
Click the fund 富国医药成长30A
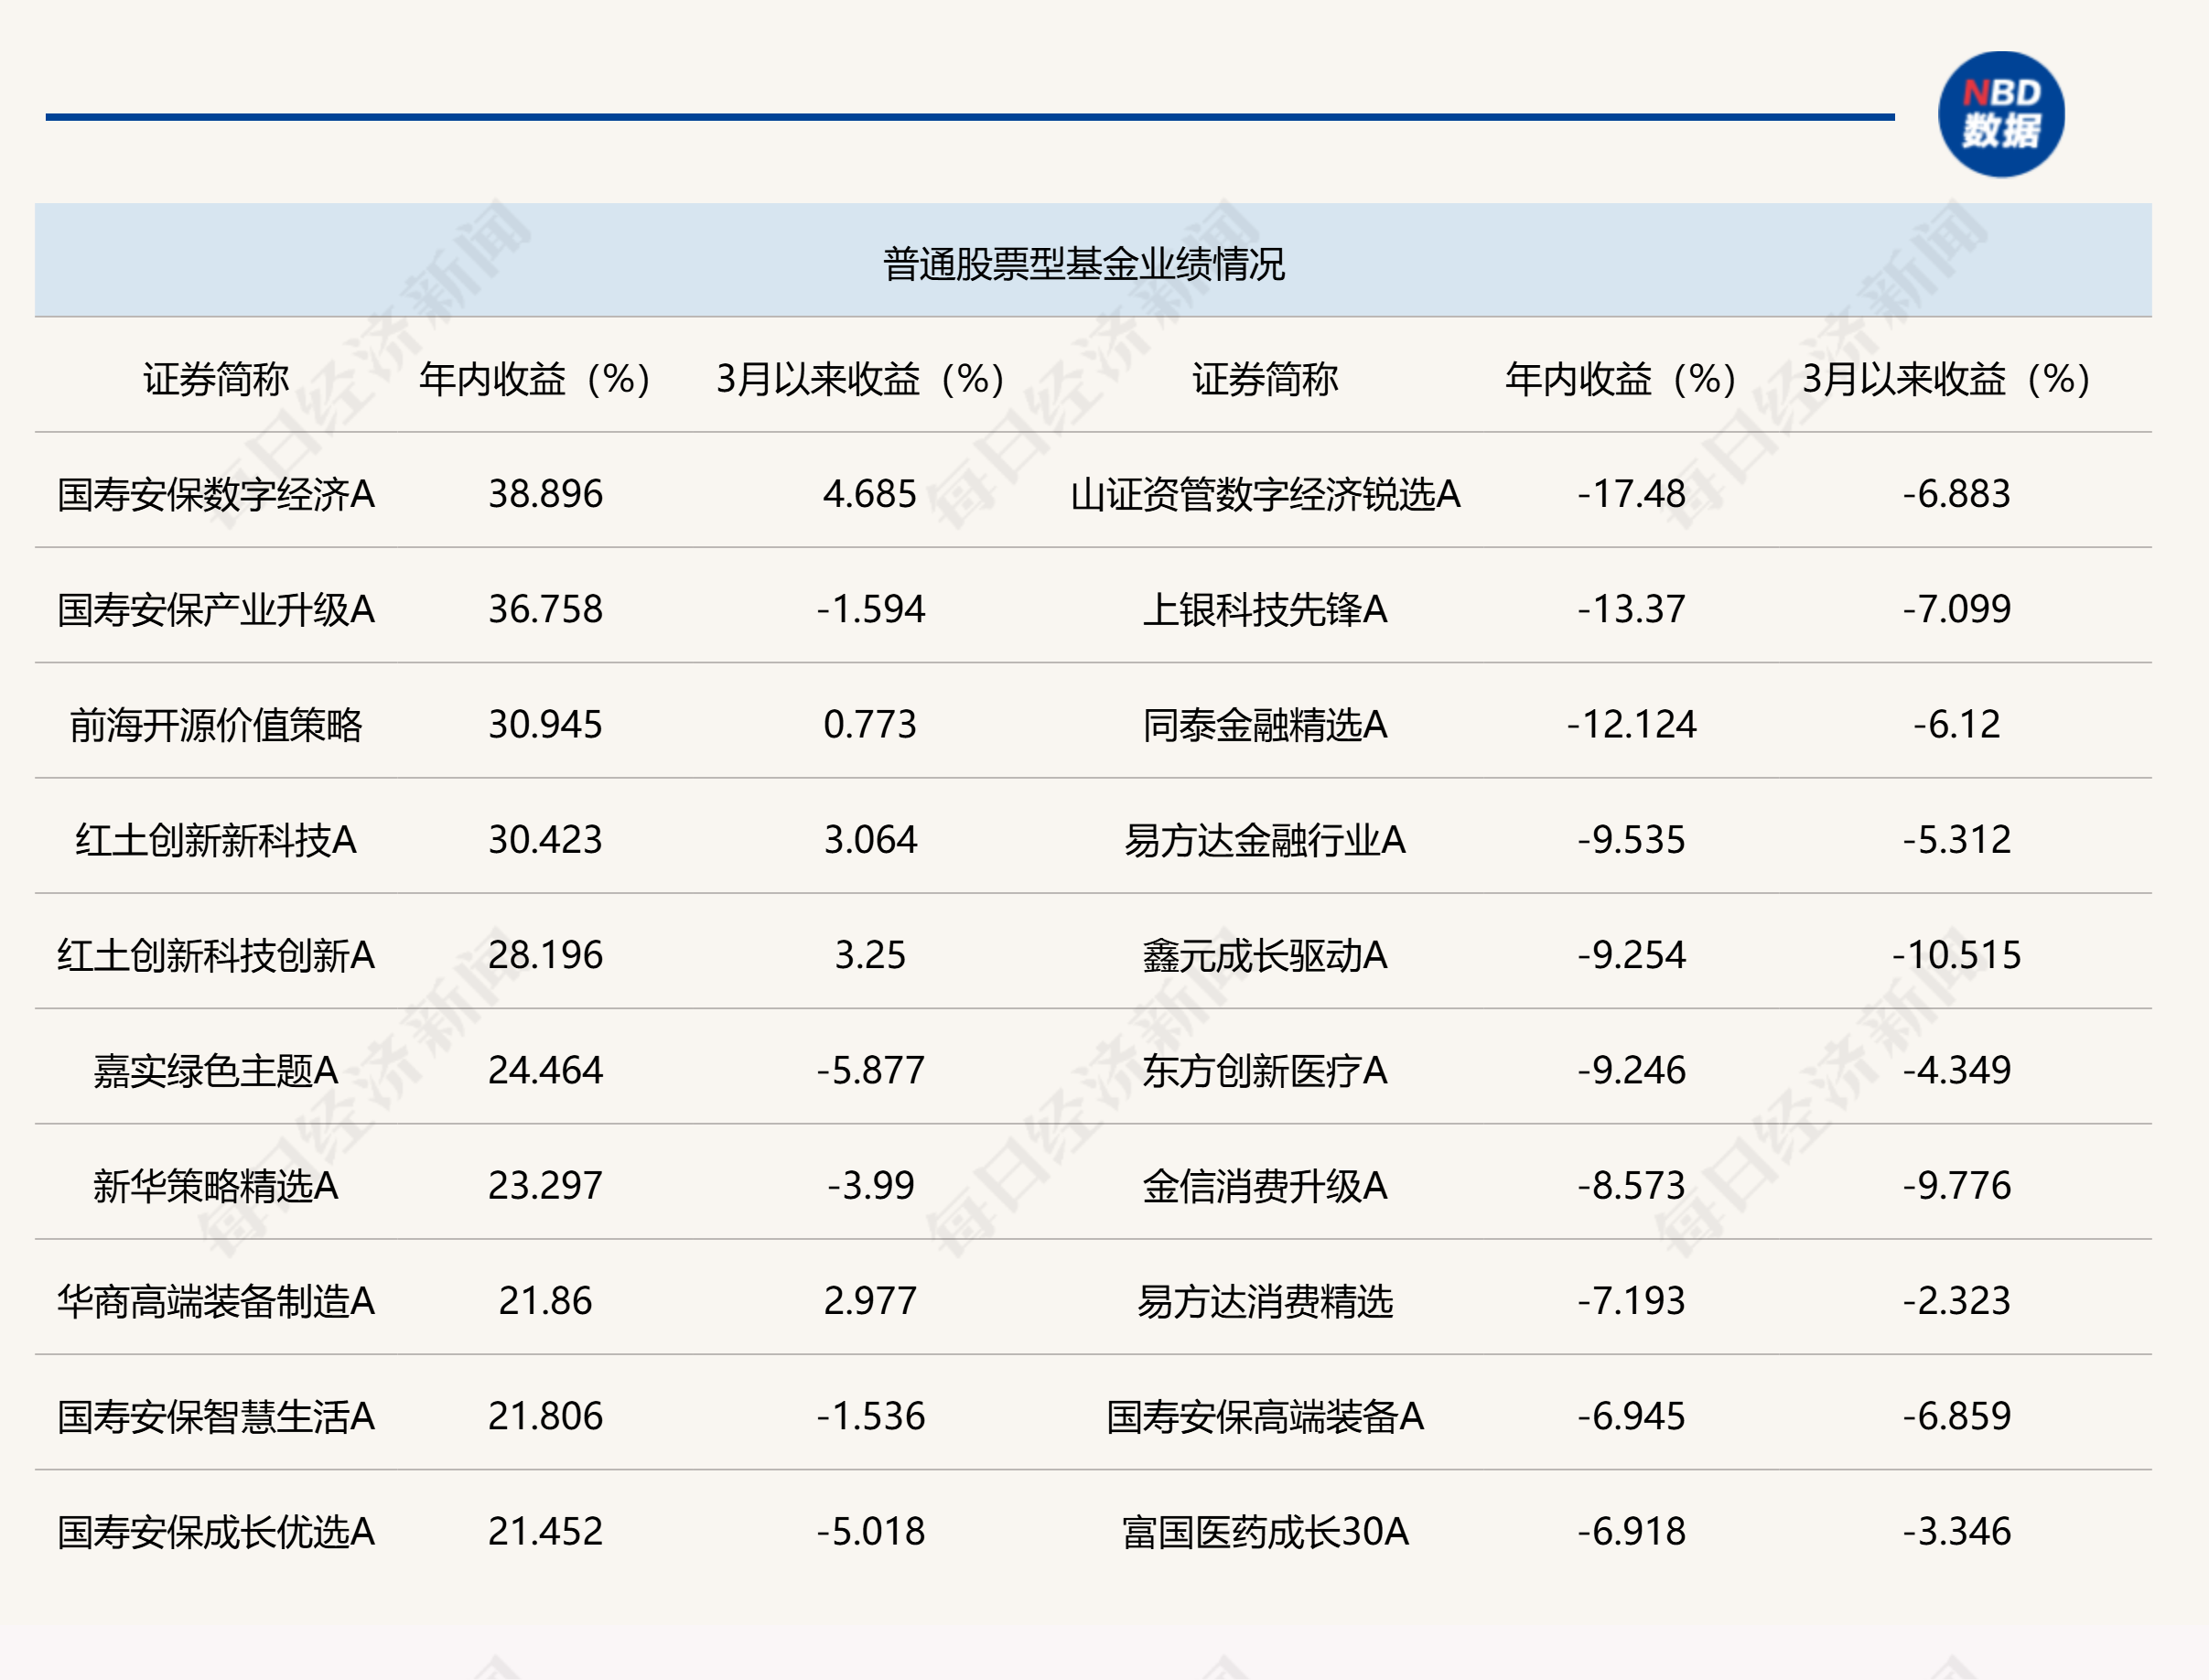(1264, 1531)
